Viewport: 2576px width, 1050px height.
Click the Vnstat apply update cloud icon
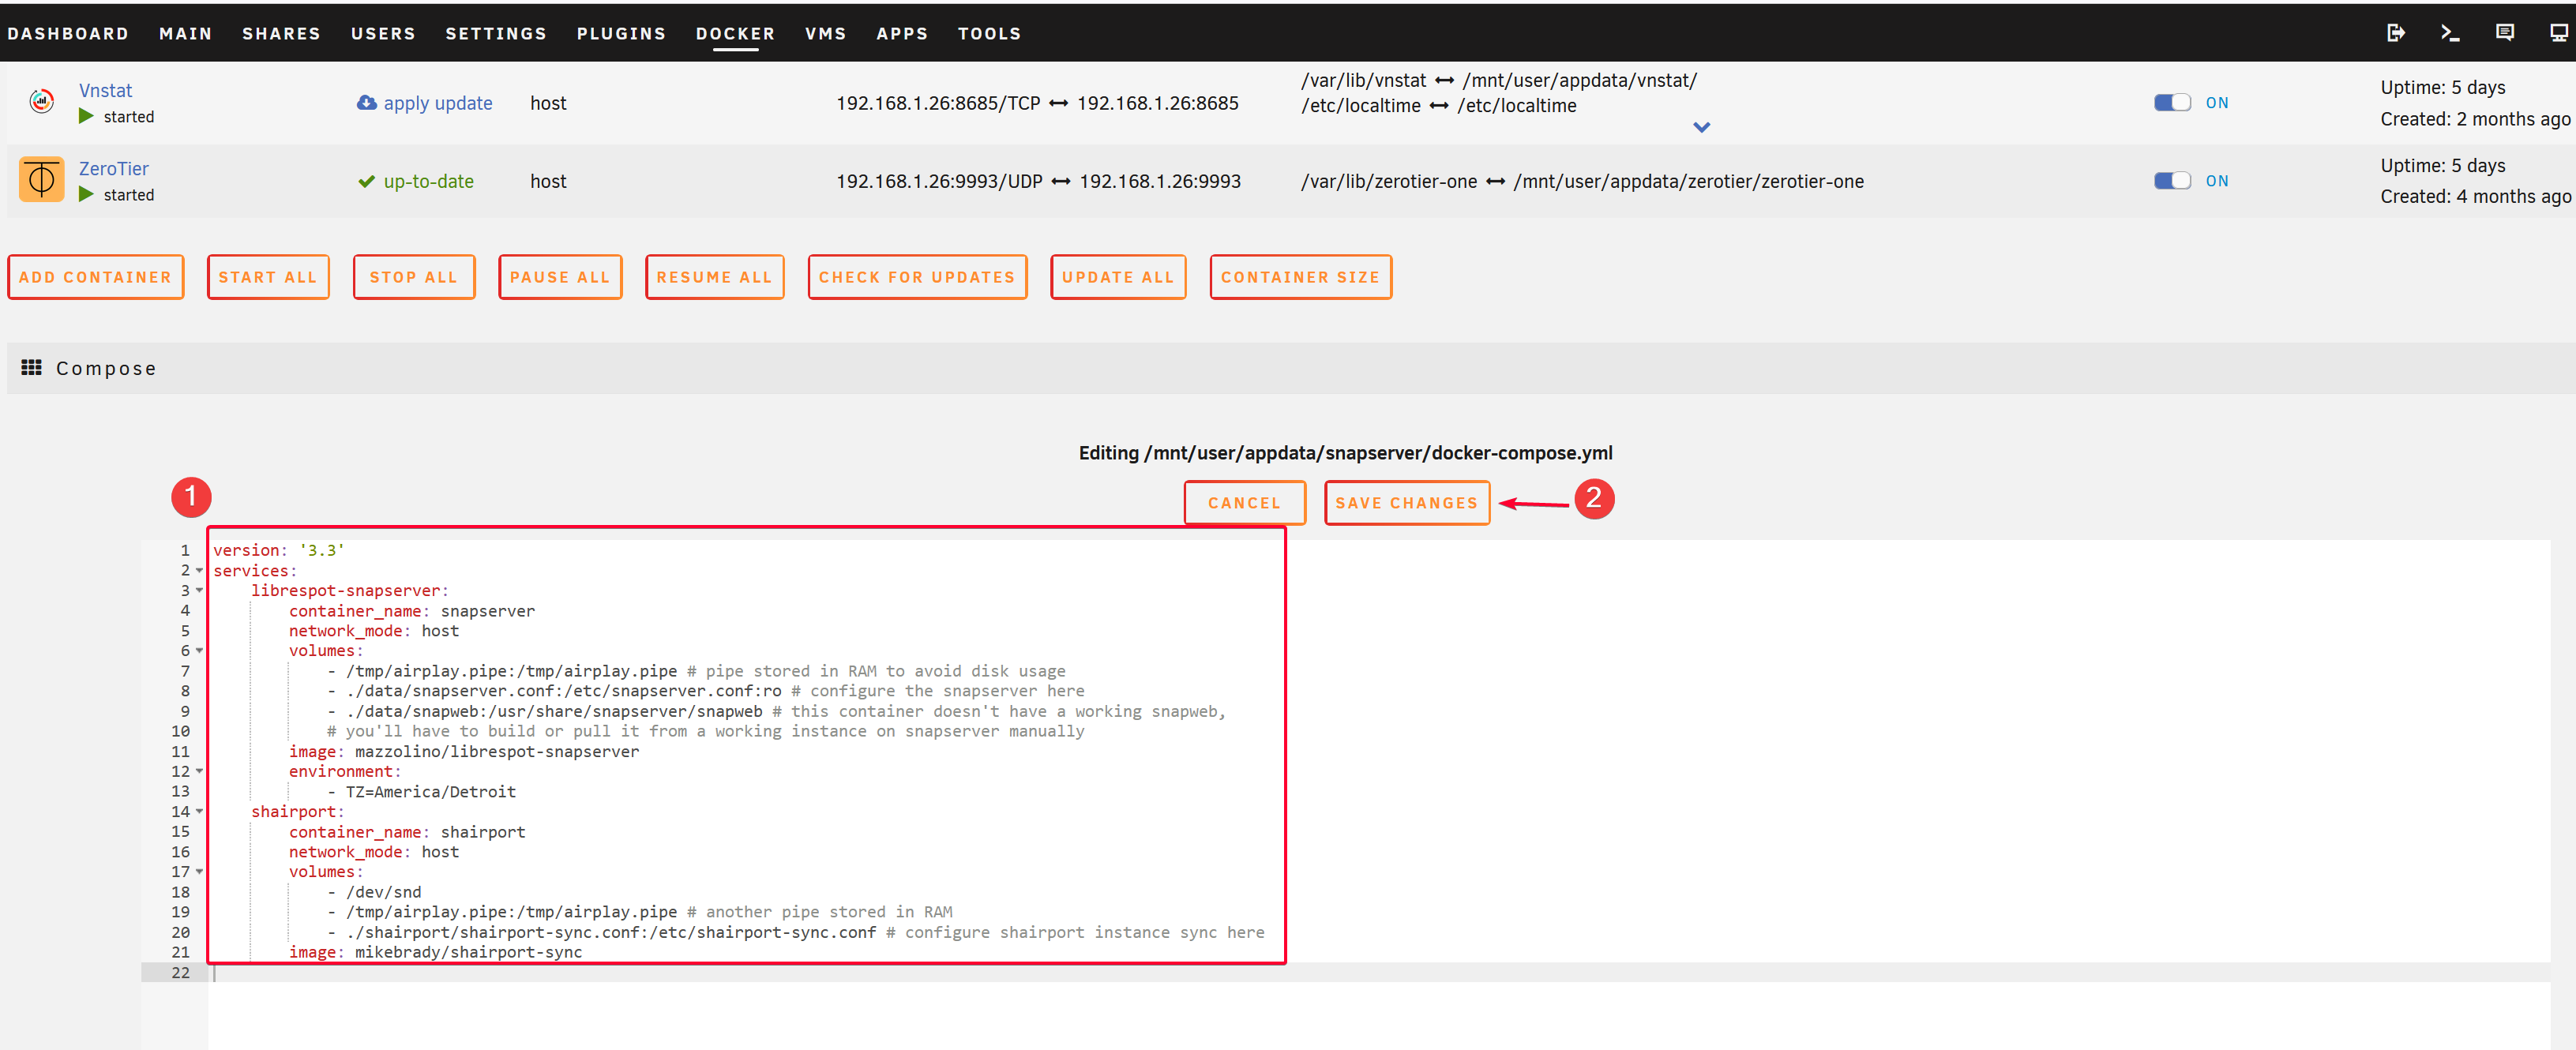coord(367,102)
